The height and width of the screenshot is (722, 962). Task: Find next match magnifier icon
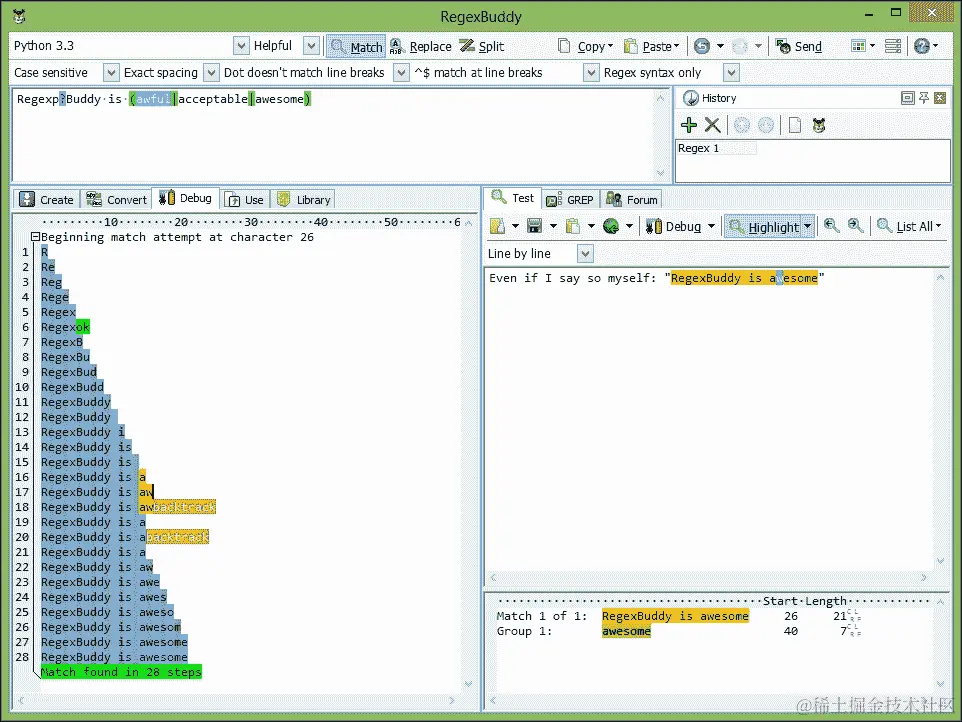tap(855, 226)
